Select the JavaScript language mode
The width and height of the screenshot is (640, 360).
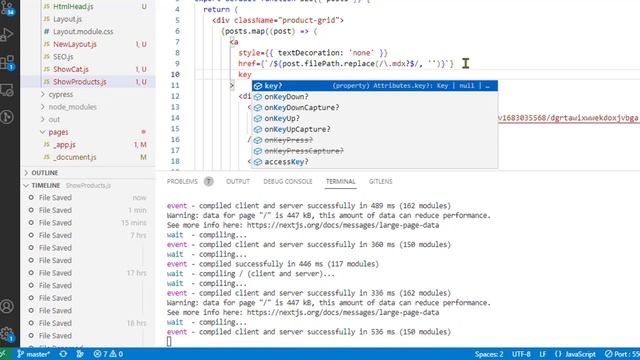(575, 354)
